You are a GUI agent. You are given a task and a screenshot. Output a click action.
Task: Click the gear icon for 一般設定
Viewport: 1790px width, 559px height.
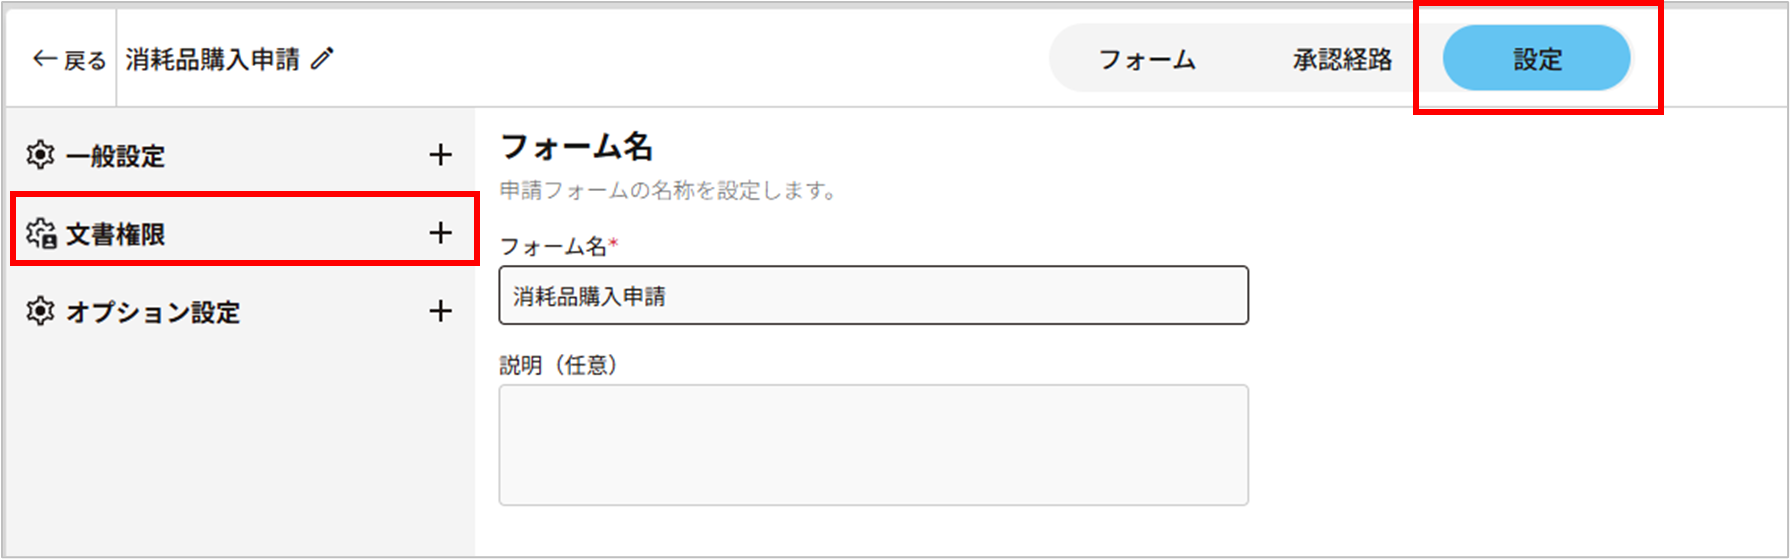tap(40, 155)
